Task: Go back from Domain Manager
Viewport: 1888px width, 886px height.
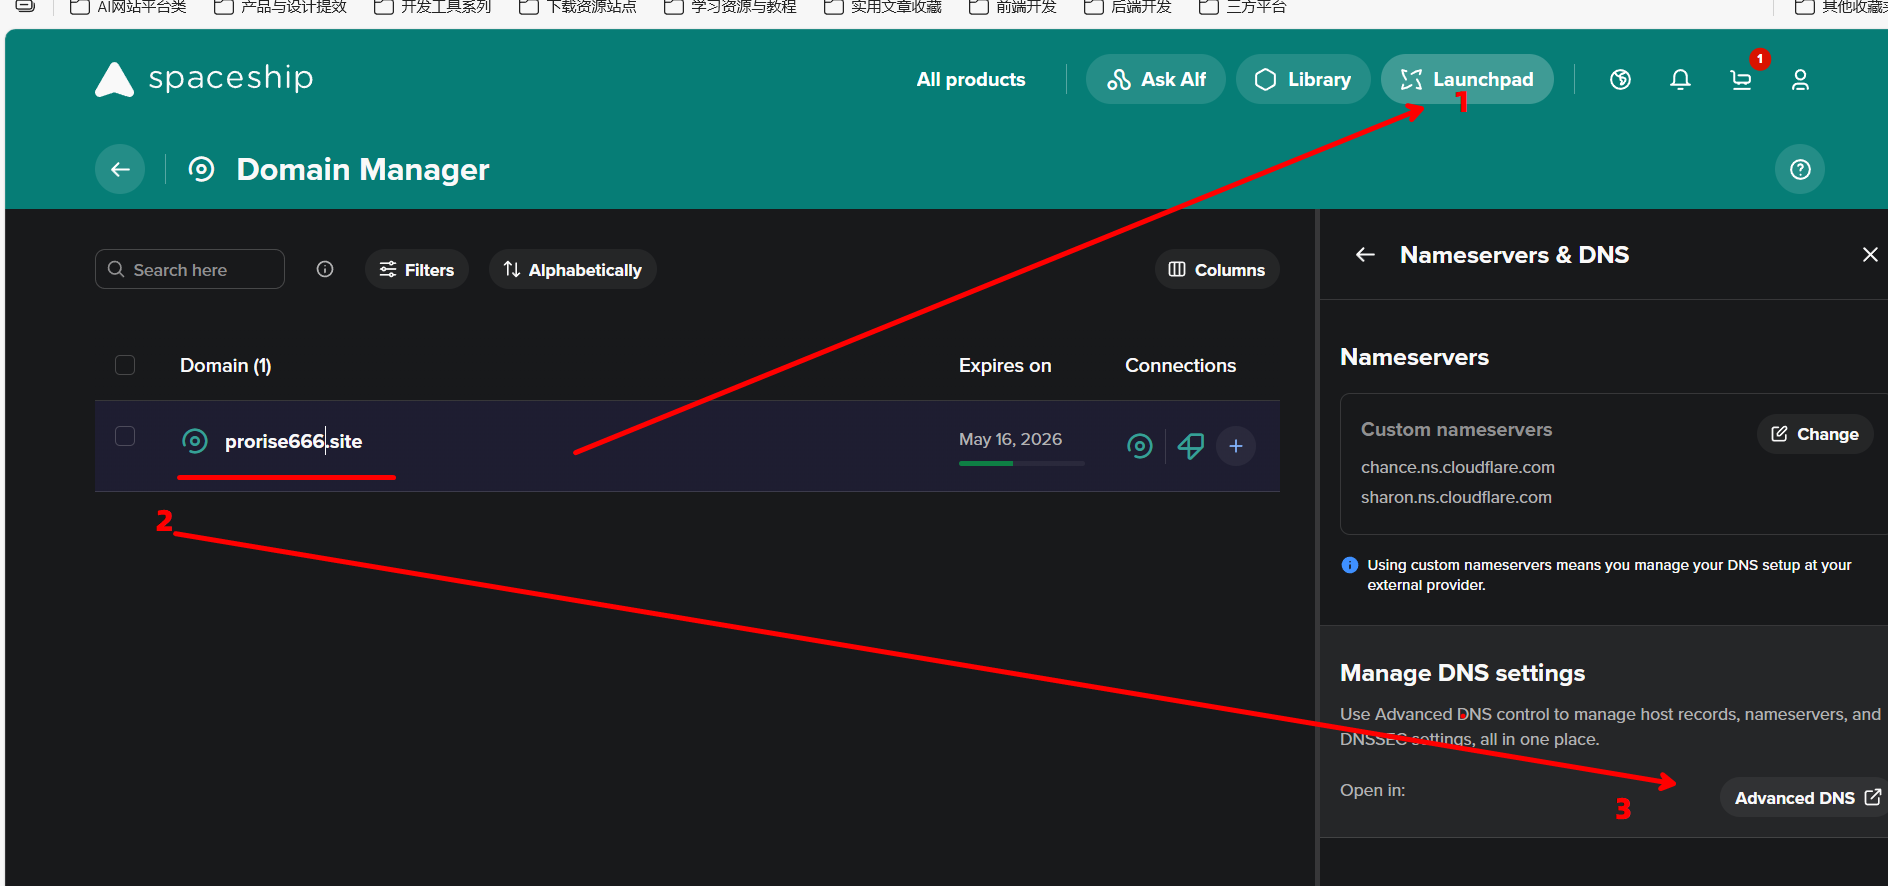Action: click(120, 170)
